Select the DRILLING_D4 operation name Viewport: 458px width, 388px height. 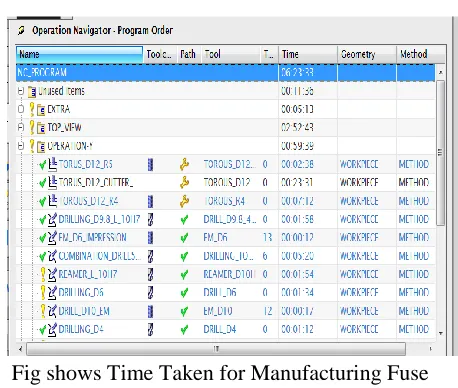81,329
